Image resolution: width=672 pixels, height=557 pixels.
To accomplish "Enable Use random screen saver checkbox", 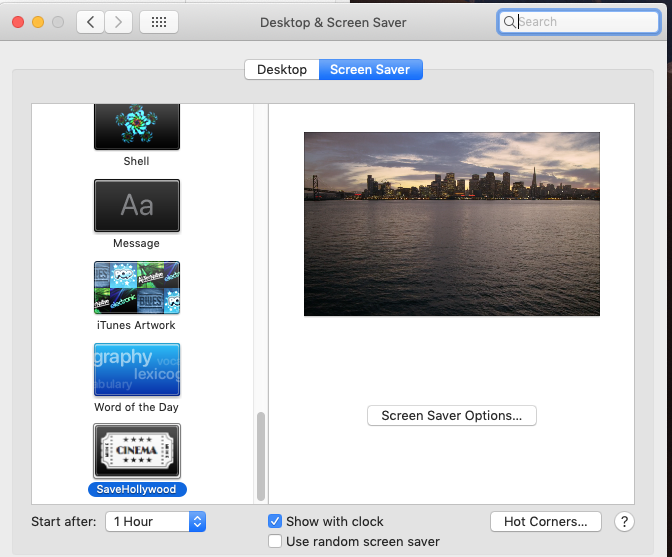I will click(275, 541).
